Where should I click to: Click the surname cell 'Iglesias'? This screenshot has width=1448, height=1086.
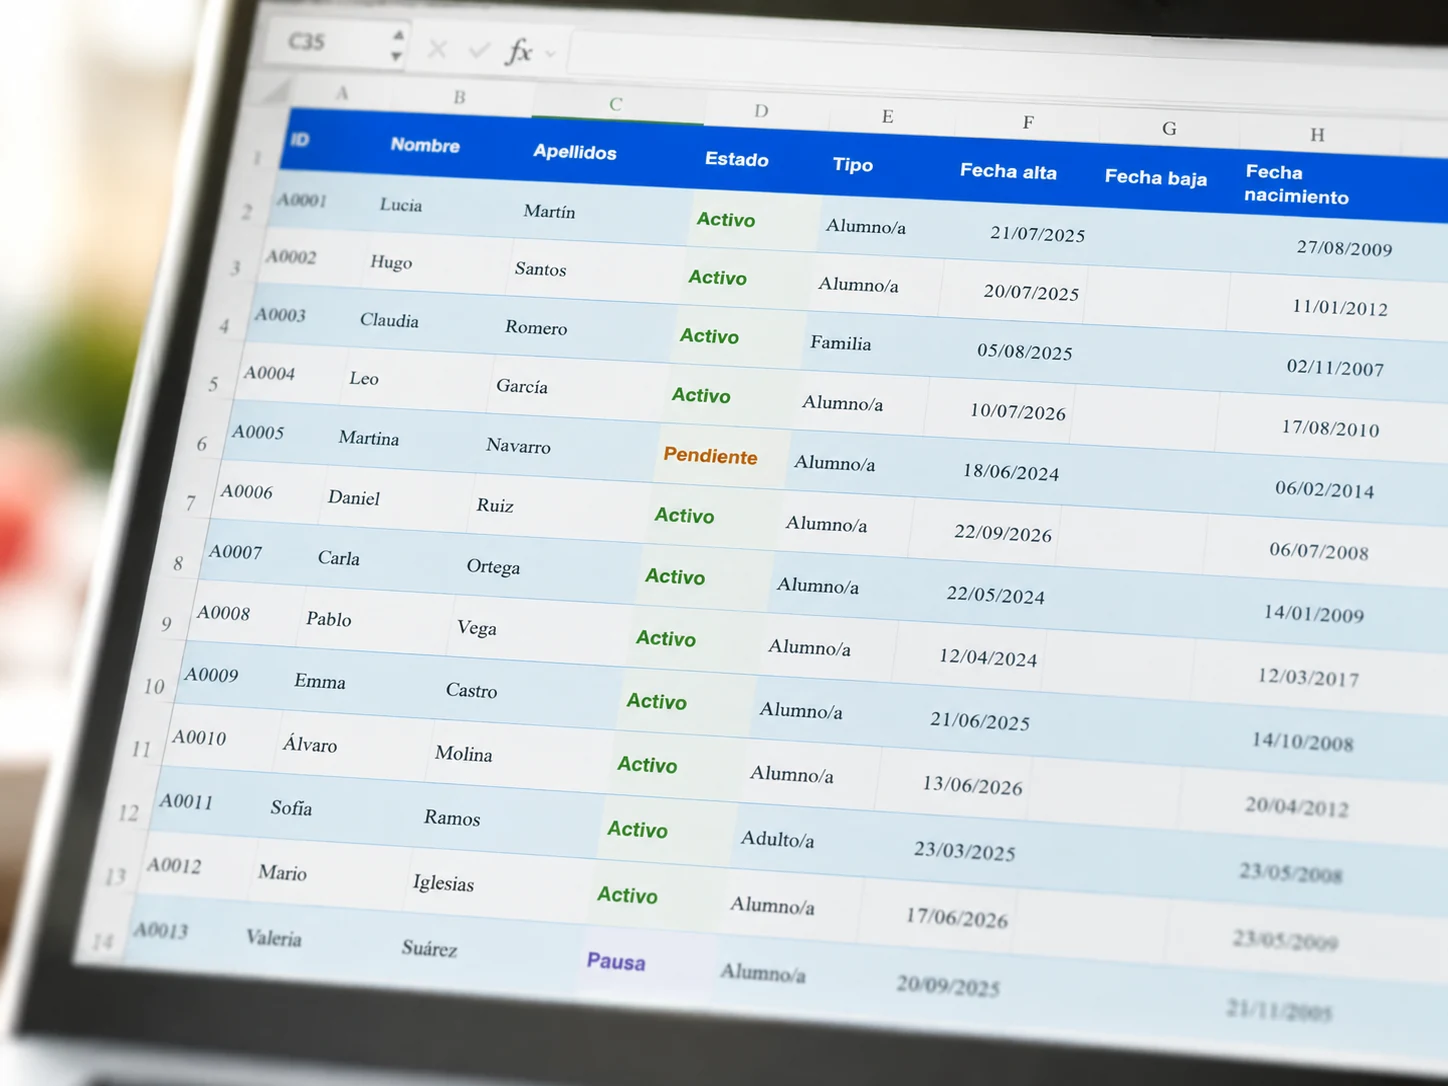click(x=443, y=883)
